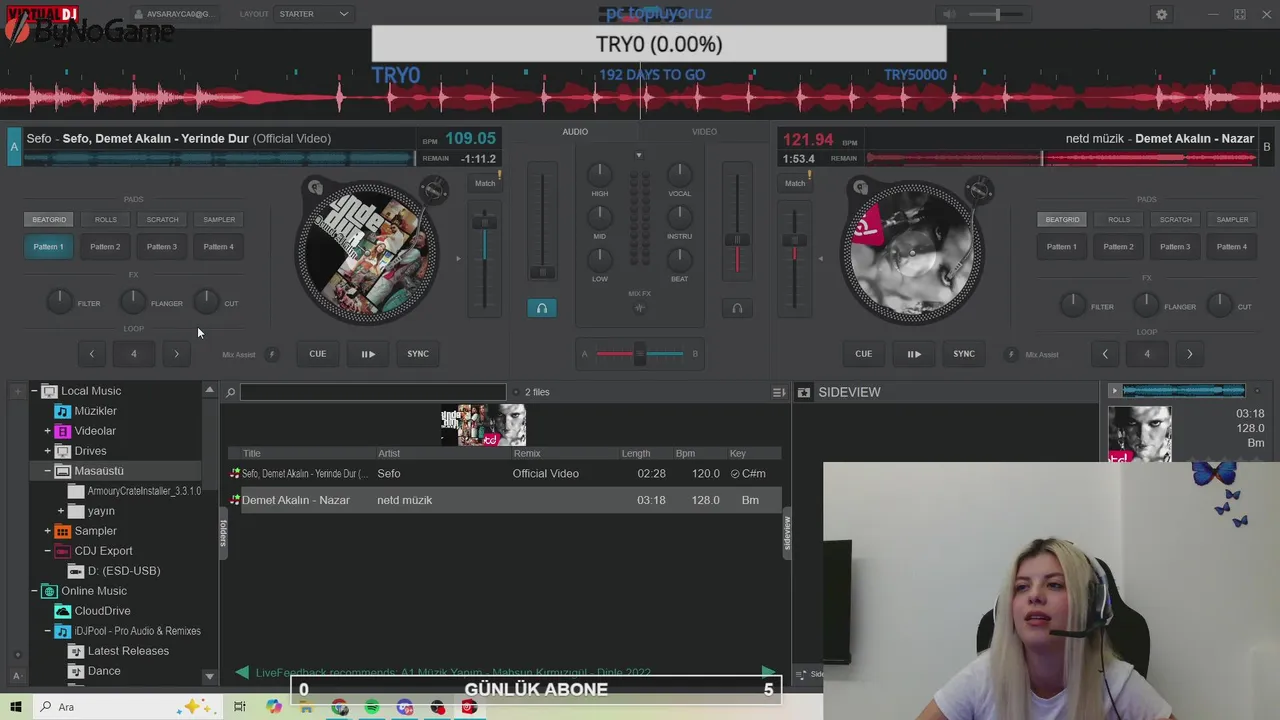Click CUE on the right deck
Viewport: 1280px width, 720px height.
click(x=864, y=354)
